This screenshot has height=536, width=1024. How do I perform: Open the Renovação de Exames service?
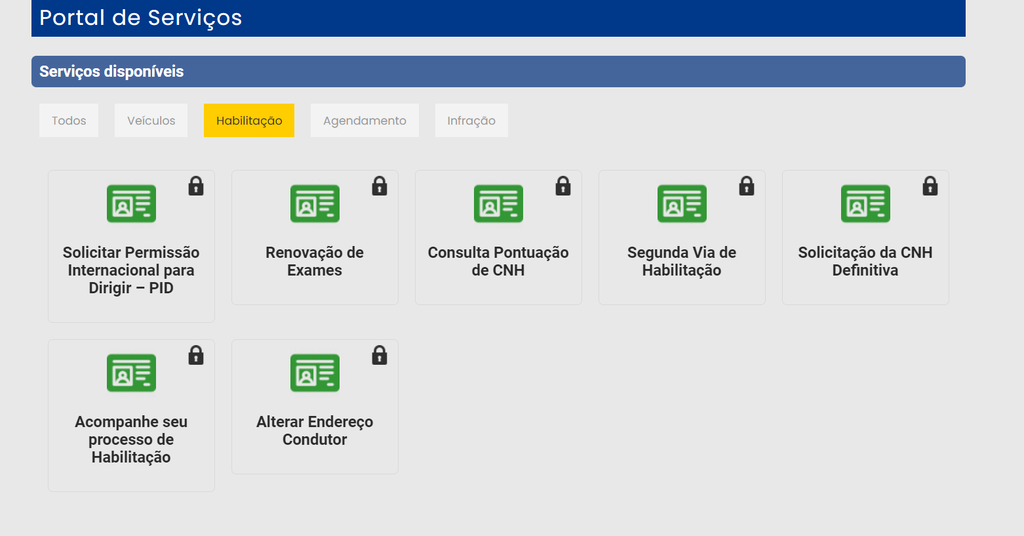pyautogui.click(x=315, y=238)
